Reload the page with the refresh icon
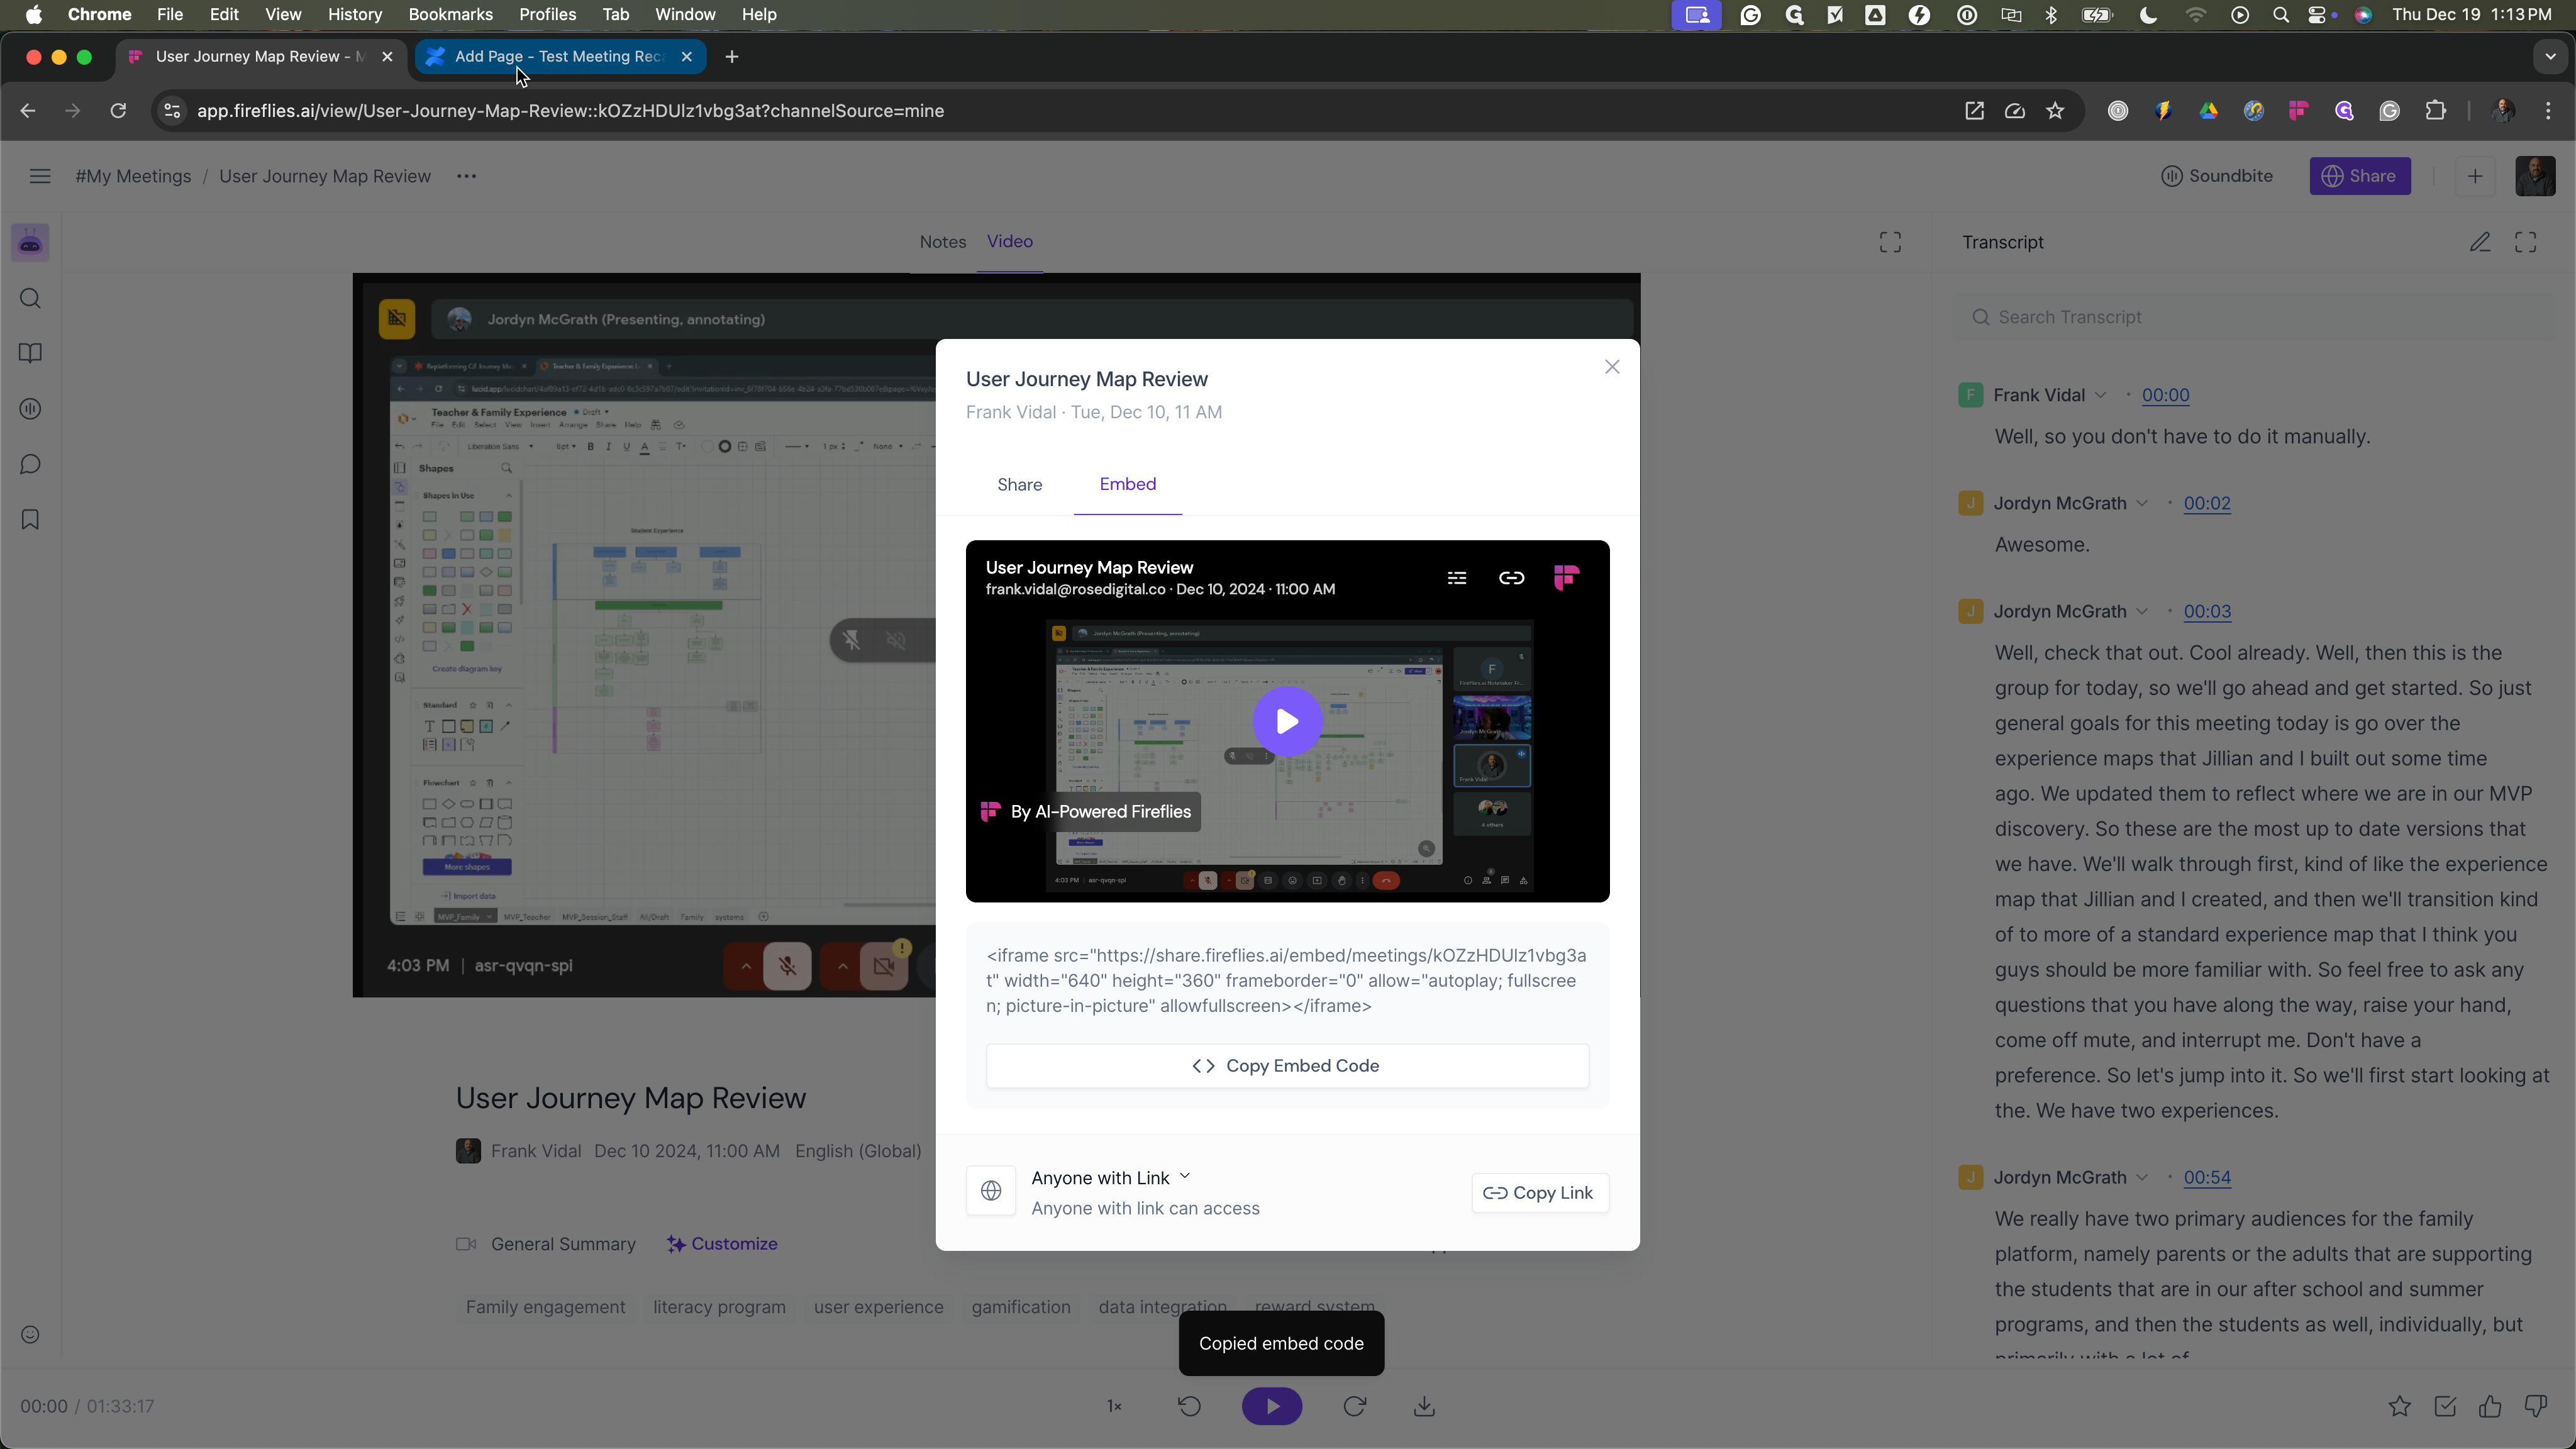2576x1449 pixels. pos(118,111)
